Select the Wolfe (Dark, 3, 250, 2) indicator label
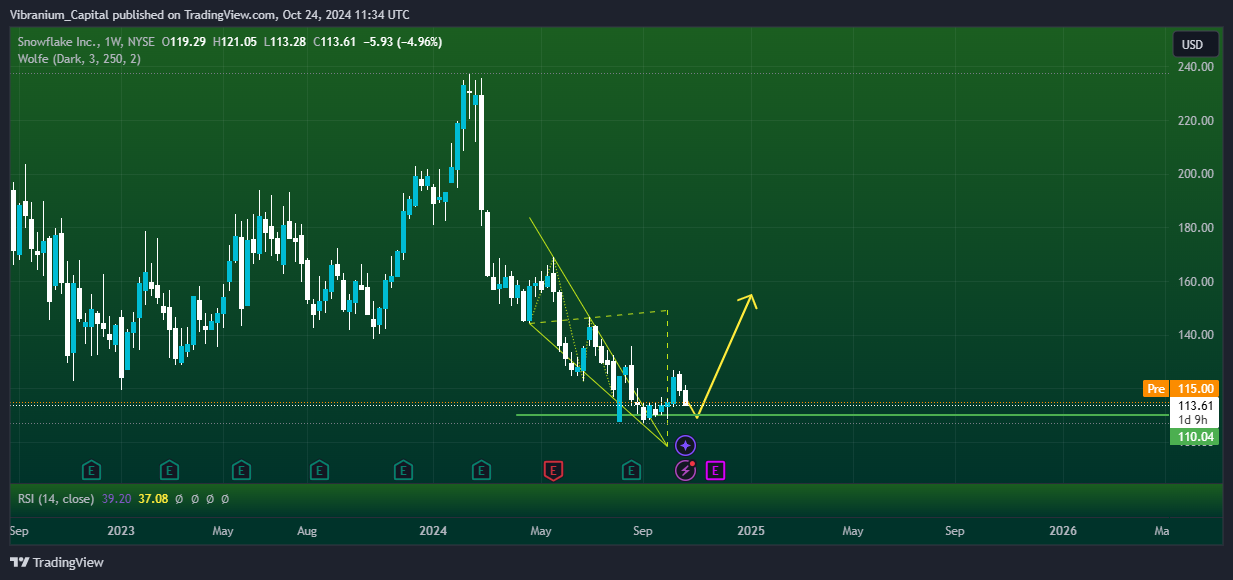 coord(79,59)
